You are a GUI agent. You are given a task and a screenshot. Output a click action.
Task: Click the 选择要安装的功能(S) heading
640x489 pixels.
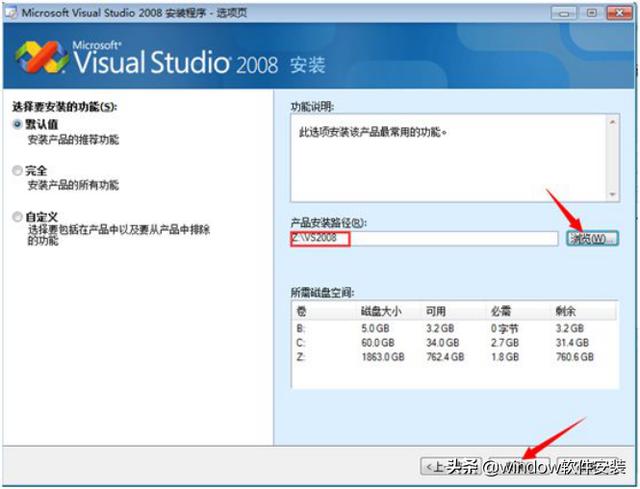(x=64, y=107)
